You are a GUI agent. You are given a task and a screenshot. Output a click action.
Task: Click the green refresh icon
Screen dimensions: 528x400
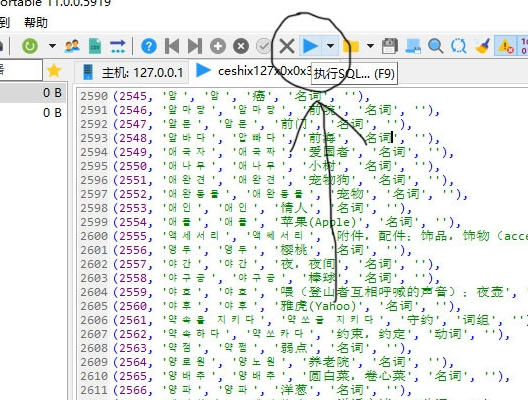30,46
